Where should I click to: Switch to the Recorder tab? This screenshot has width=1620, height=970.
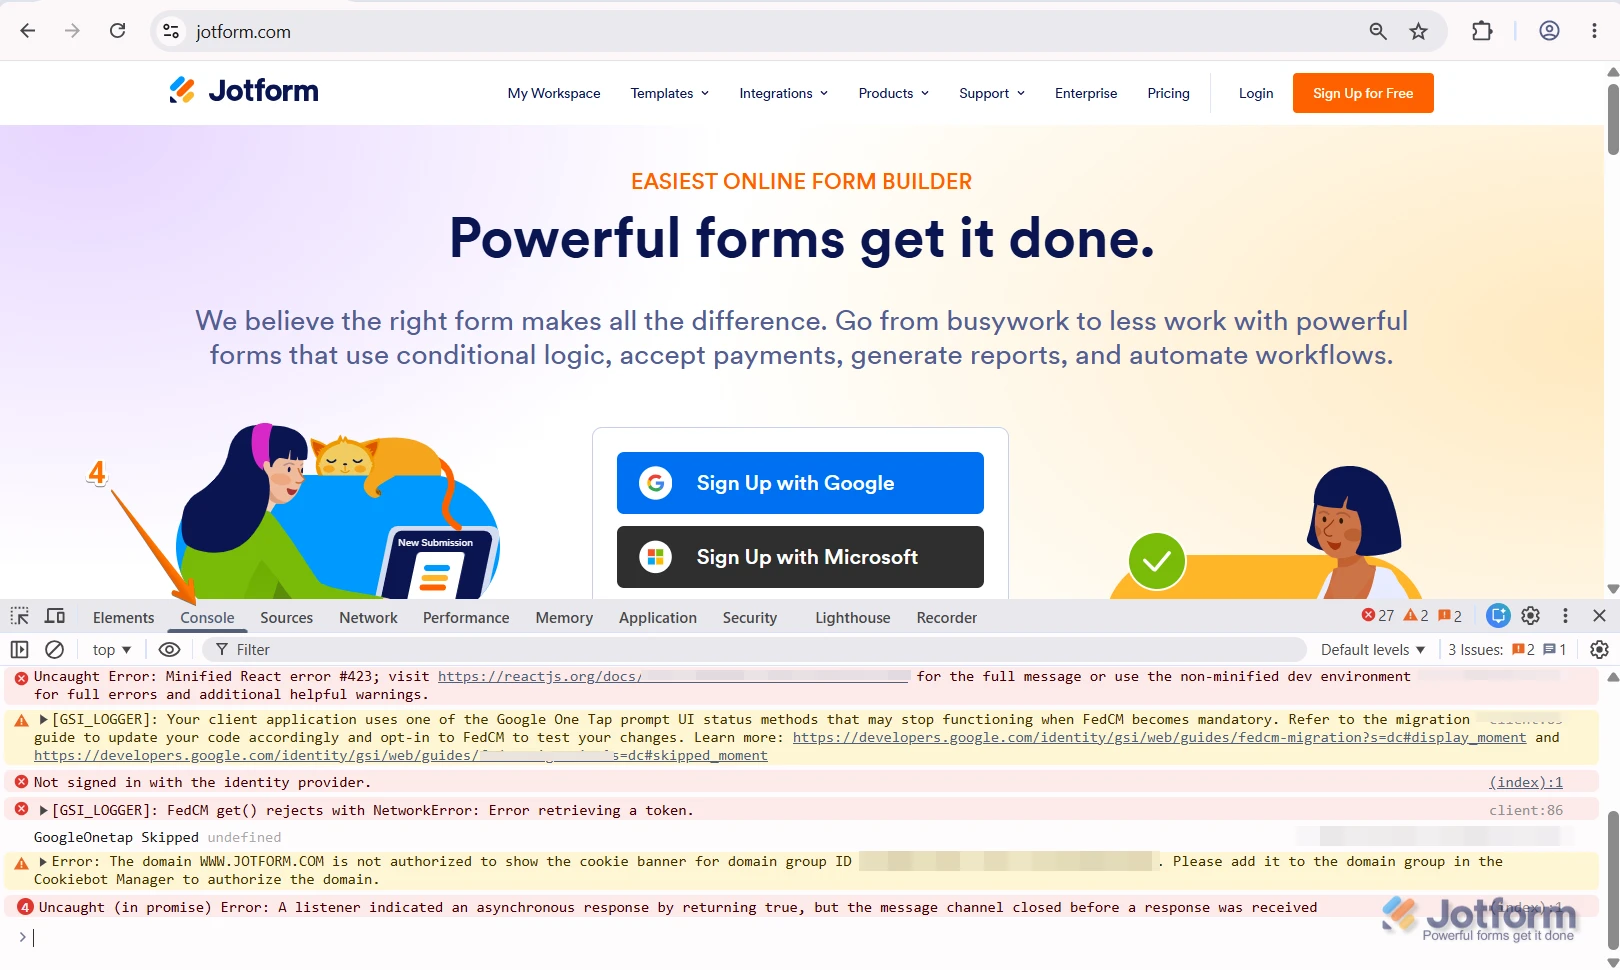(x=947, y=618)
